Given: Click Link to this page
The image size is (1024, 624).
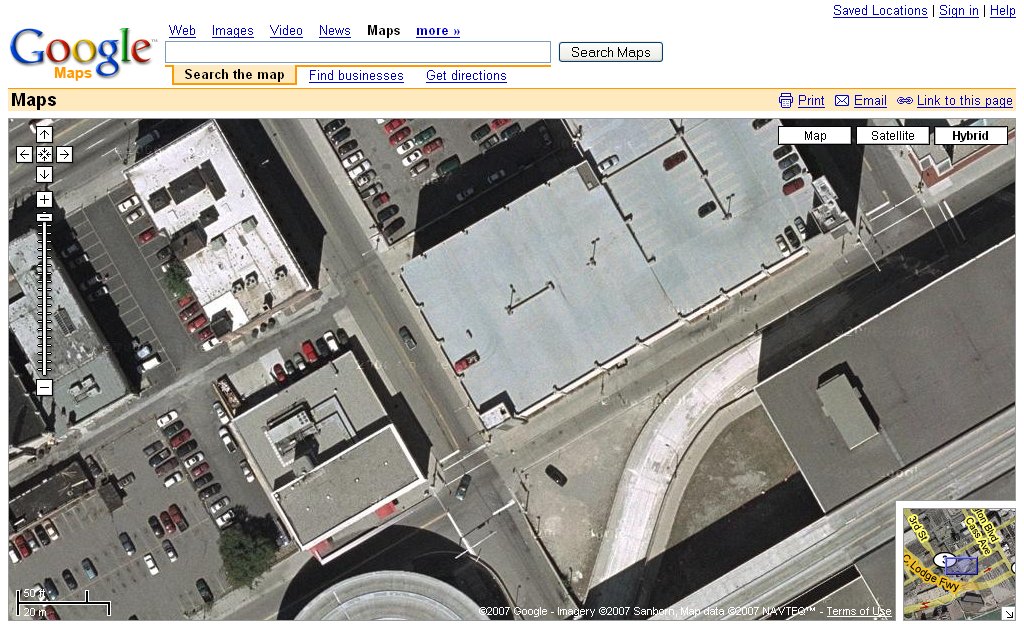Looking at the screenshot, I should 965,101.
